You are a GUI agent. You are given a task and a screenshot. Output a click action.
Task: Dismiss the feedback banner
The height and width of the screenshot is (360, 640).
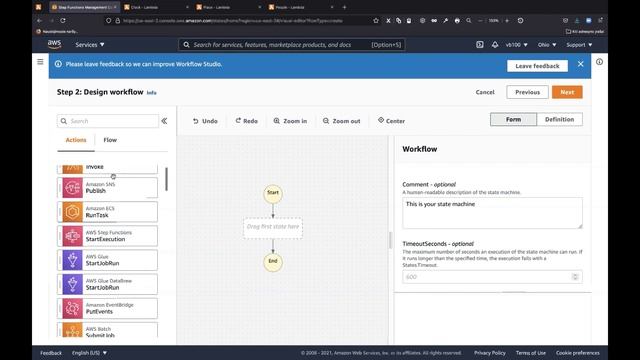coord(580,64)
